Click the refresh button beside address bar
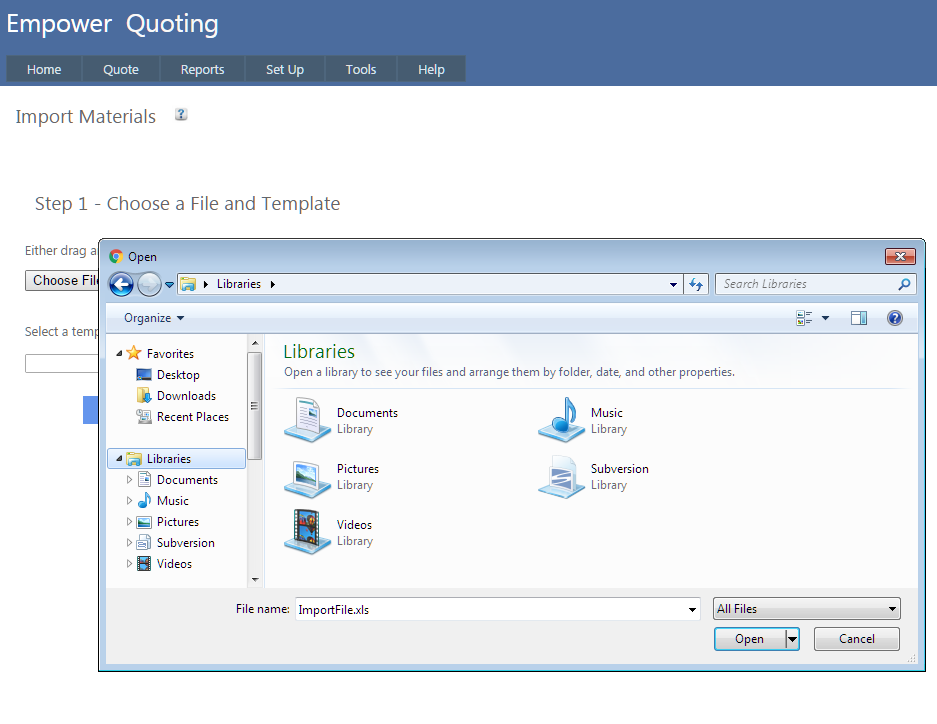Image resolution: width=937 pixels, height=724 pixels. point(697,284)
